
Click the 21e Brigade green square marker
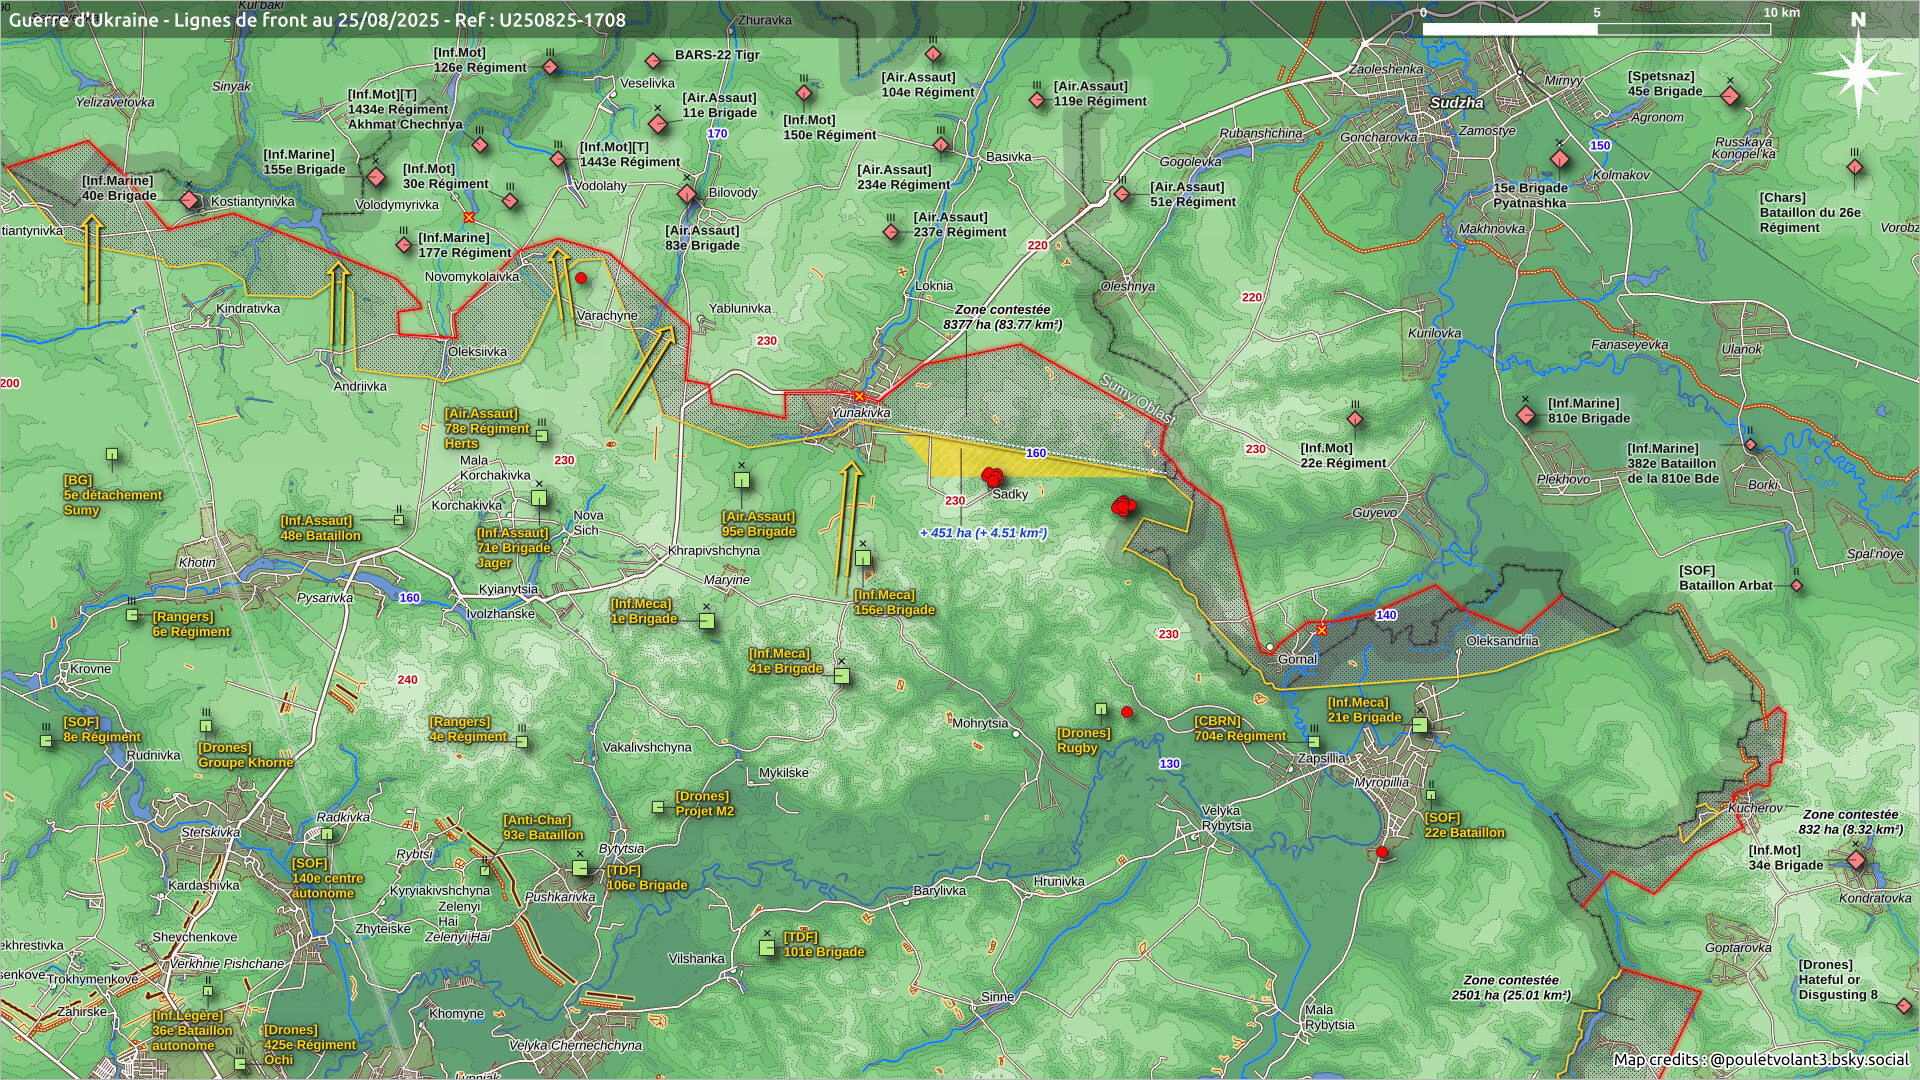click(1420, 724)
